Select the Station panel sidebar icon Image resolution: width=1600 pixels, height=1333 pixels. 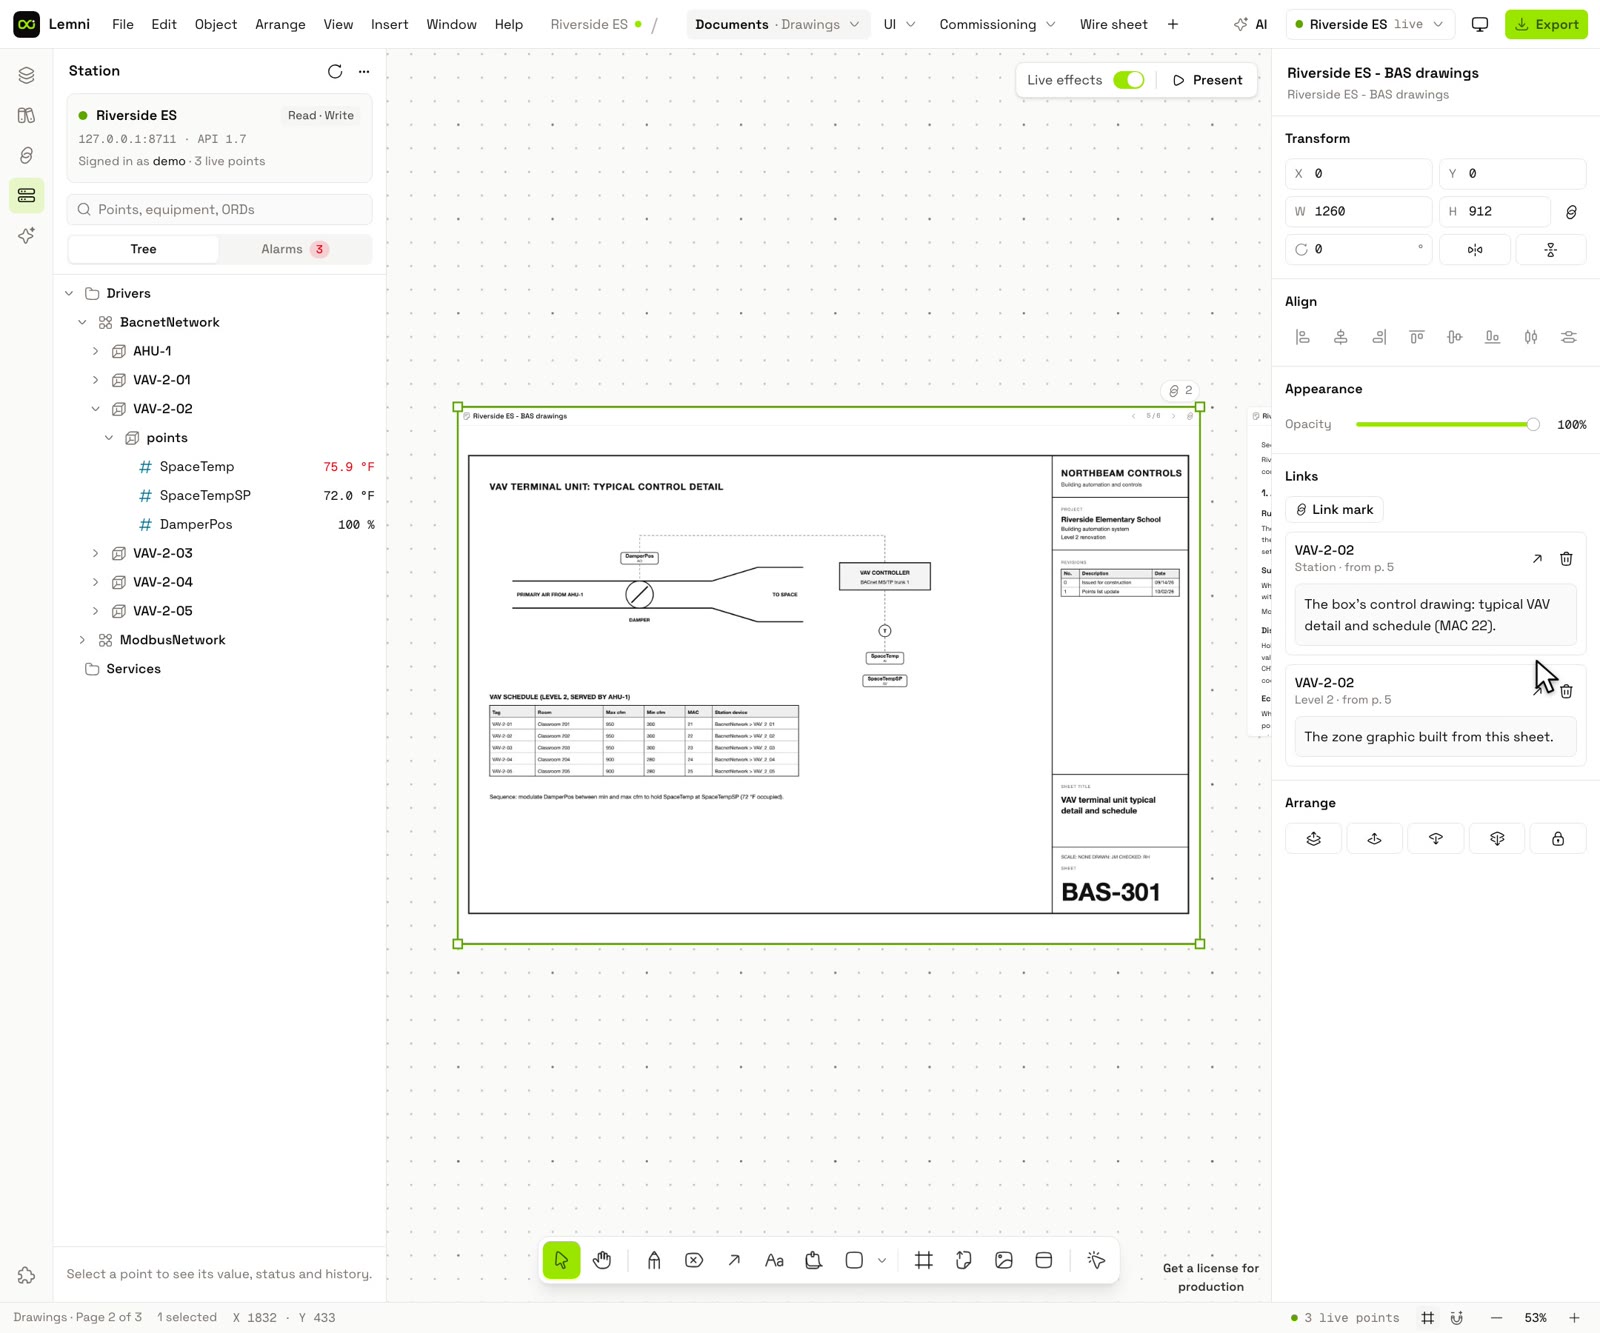coord(26,195)
